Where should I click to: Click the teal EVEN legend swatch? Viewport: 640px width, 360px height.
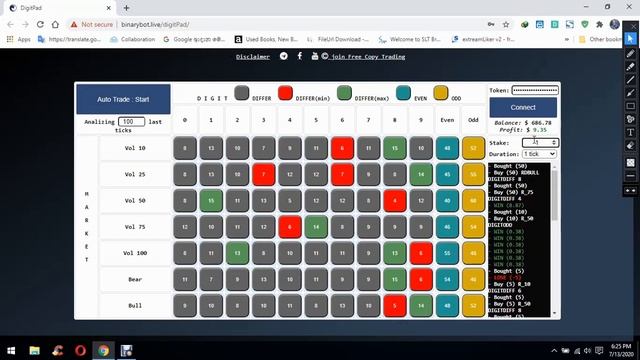click(403, 93)
